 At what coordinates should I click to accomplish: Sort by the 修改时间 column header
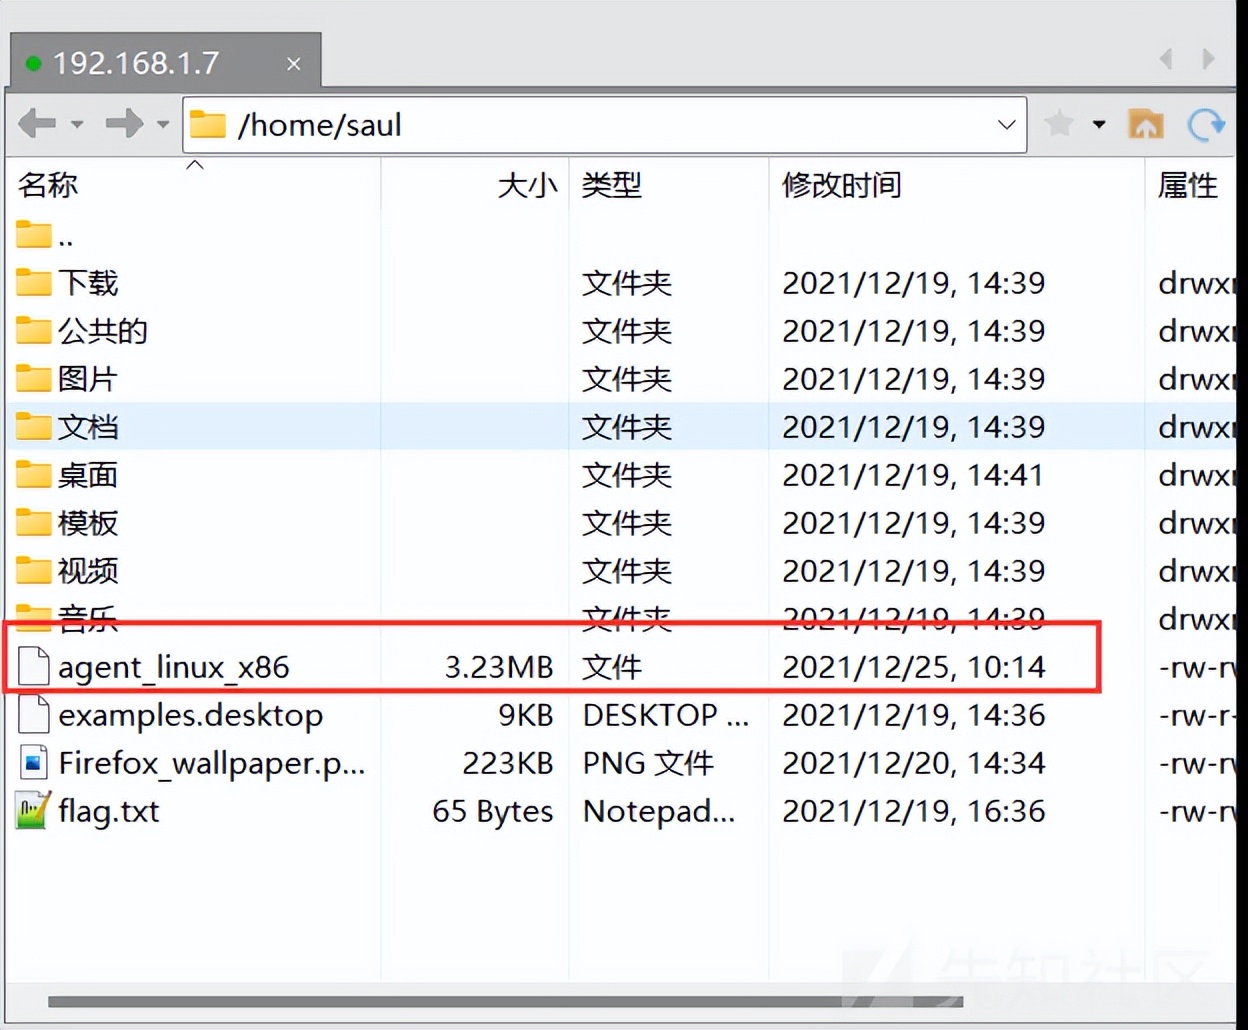[x=842, y=185]
